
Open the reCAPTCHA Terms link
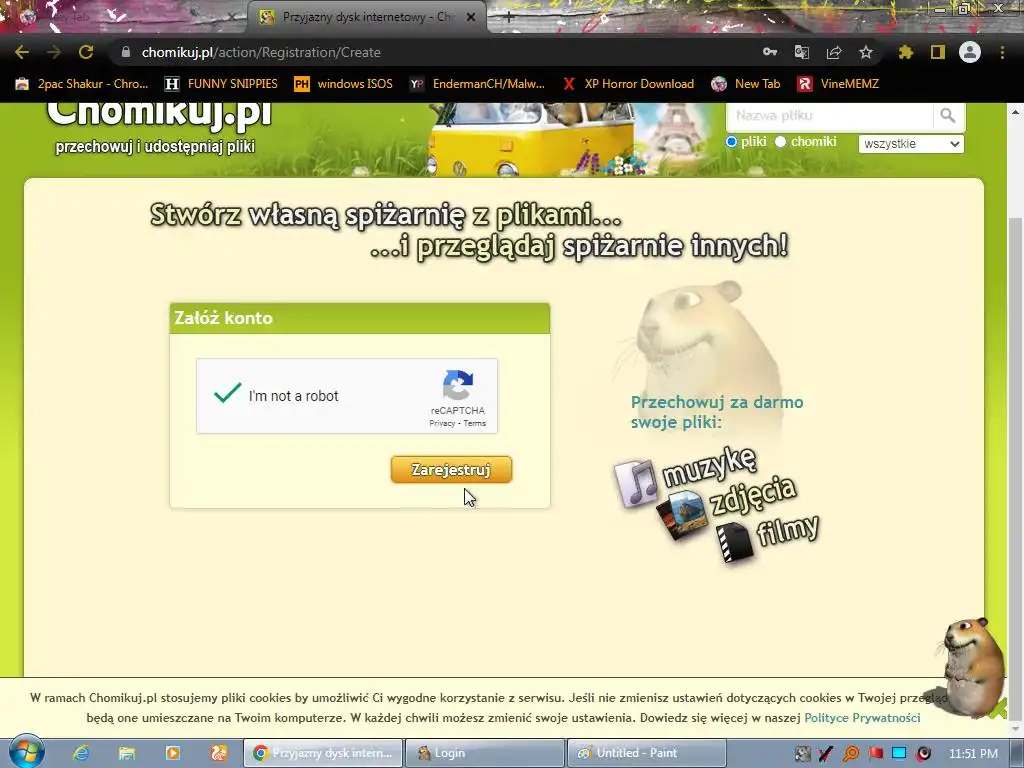coord(475,423)
